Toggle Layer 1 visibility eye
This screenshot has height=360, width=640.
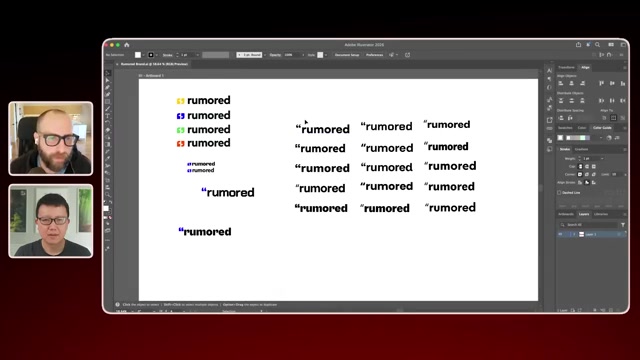(x=560, y=234)
